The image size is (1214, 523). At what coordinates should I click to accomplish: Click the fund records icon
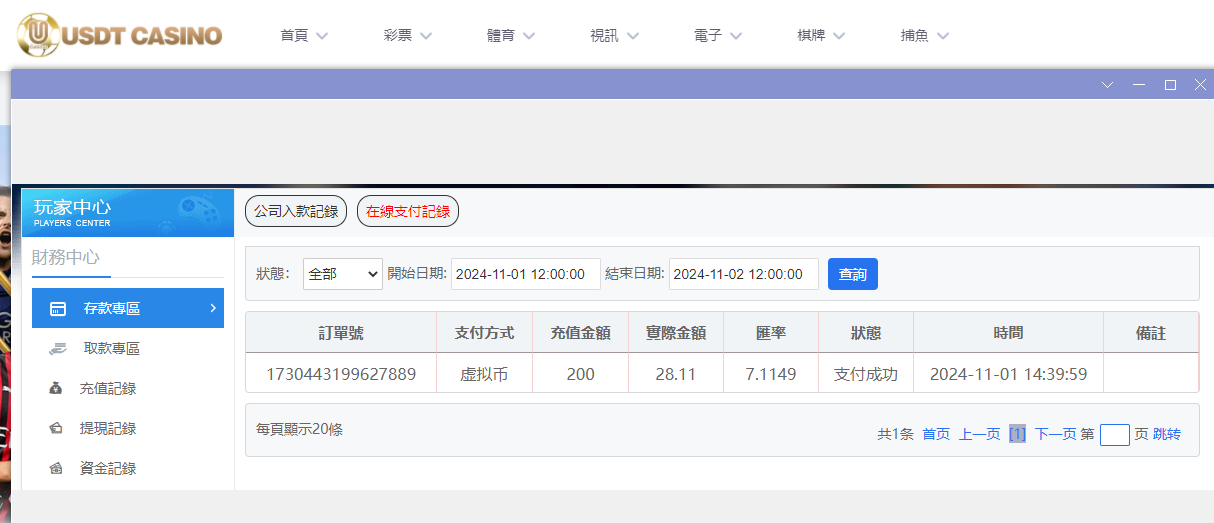(x=56, y=468)
